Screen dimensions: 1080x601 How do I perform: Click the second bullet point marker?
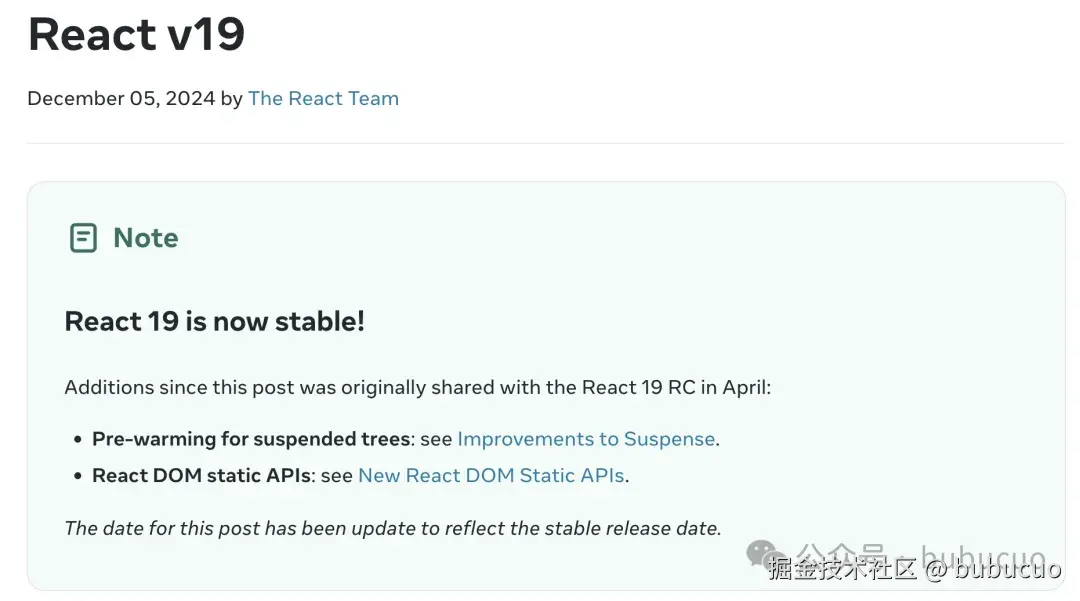tap(78, 477)
